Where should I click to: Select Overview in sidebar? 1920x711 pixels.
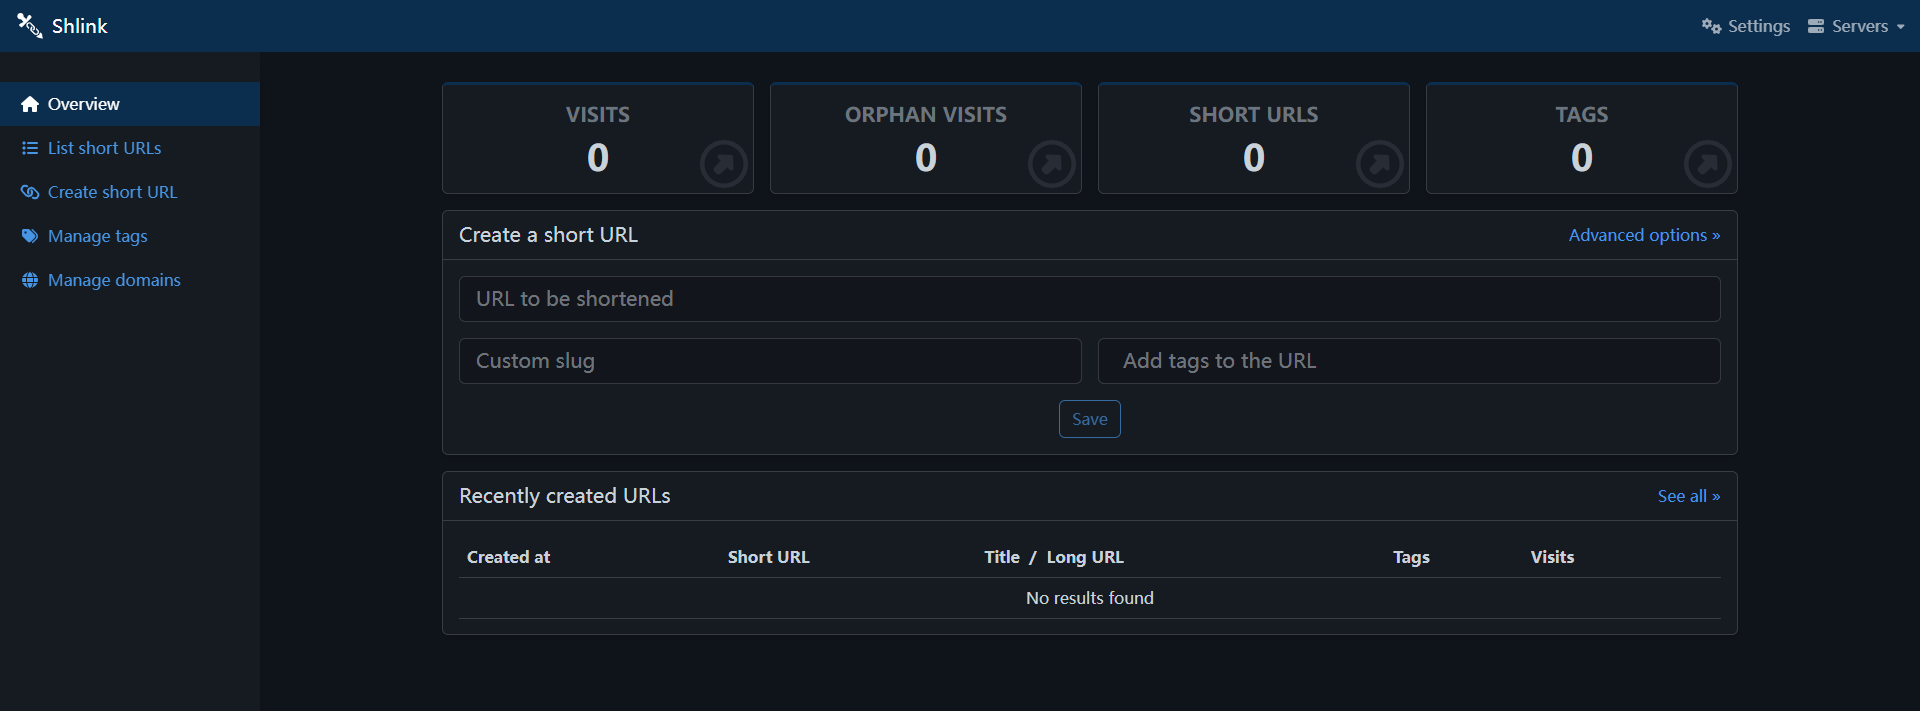[130, 104]
